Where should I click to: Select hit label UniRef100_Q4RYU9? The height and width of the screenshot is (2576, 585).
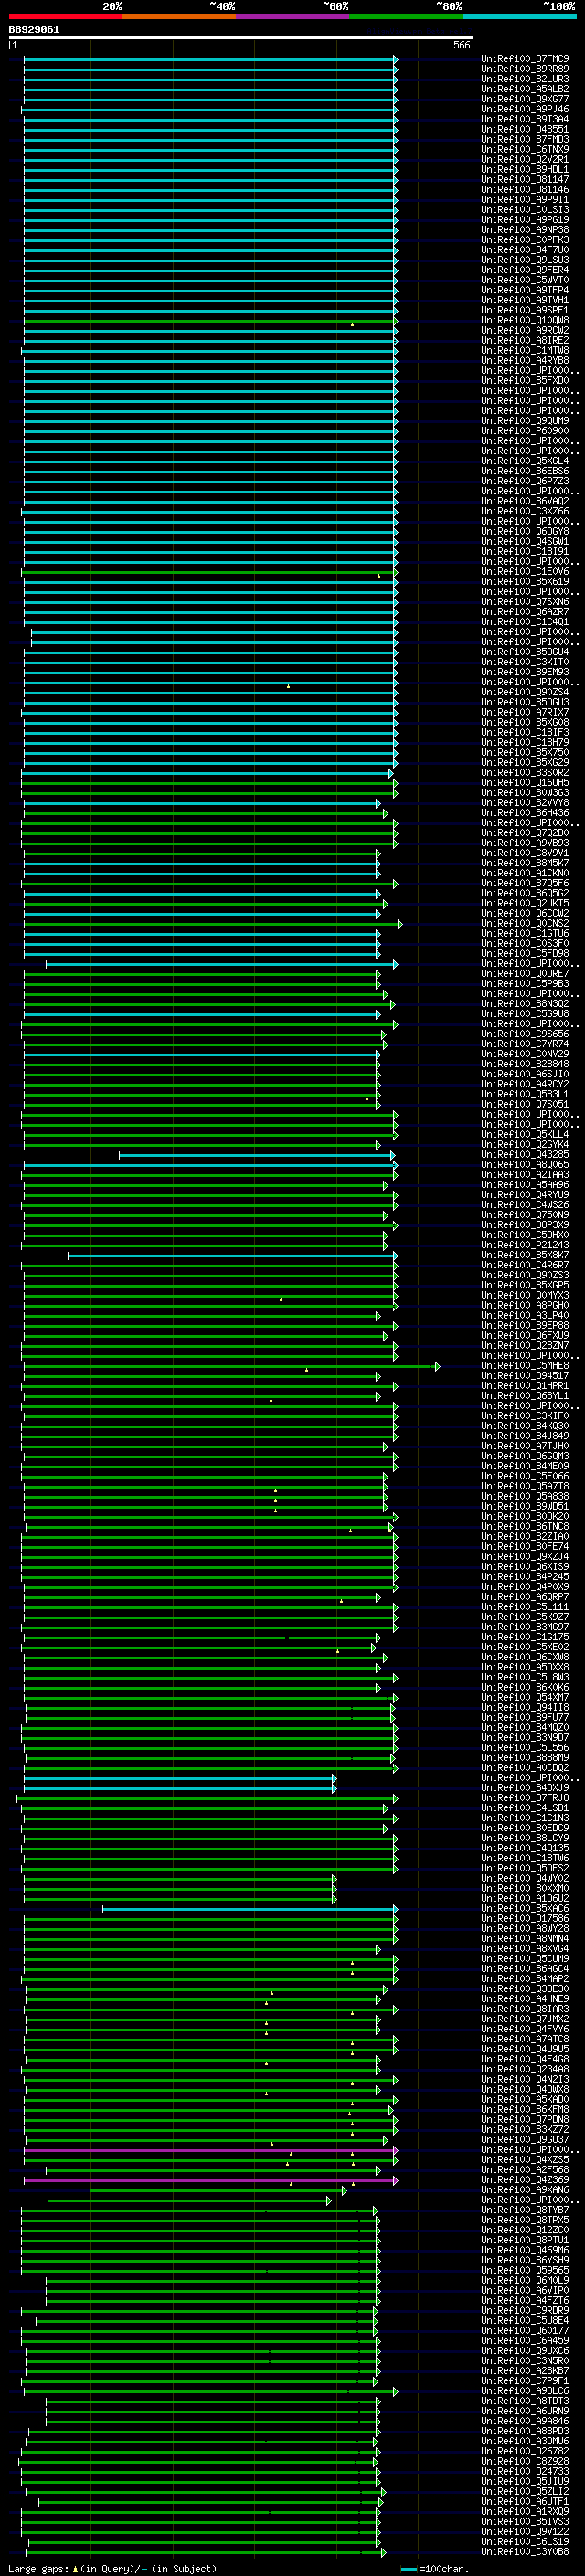click(525, 1195)
